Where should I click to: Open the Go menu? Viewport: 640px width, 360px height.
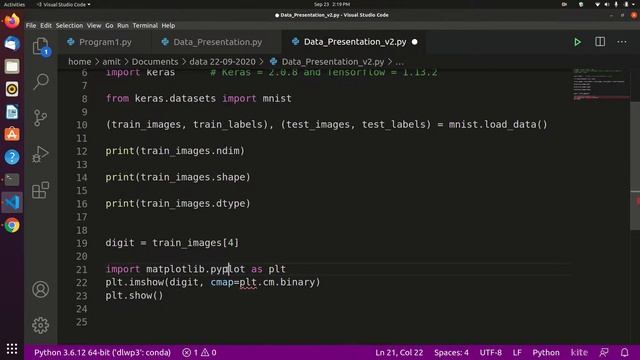(109, 25)
